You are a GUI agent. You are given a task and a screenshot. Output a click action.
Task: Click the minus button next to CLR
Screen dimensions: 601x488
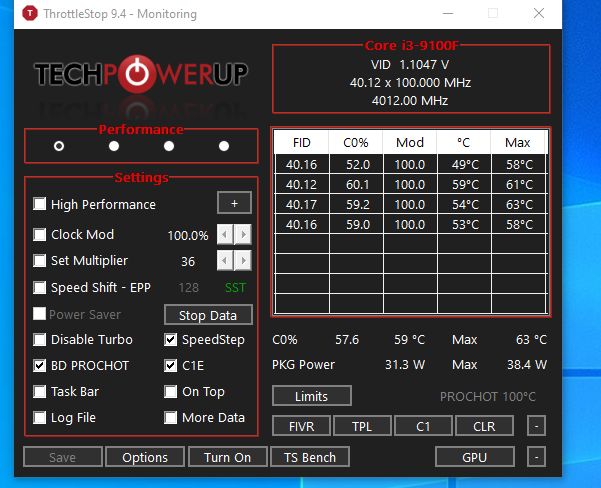click(x=537, y=426)
